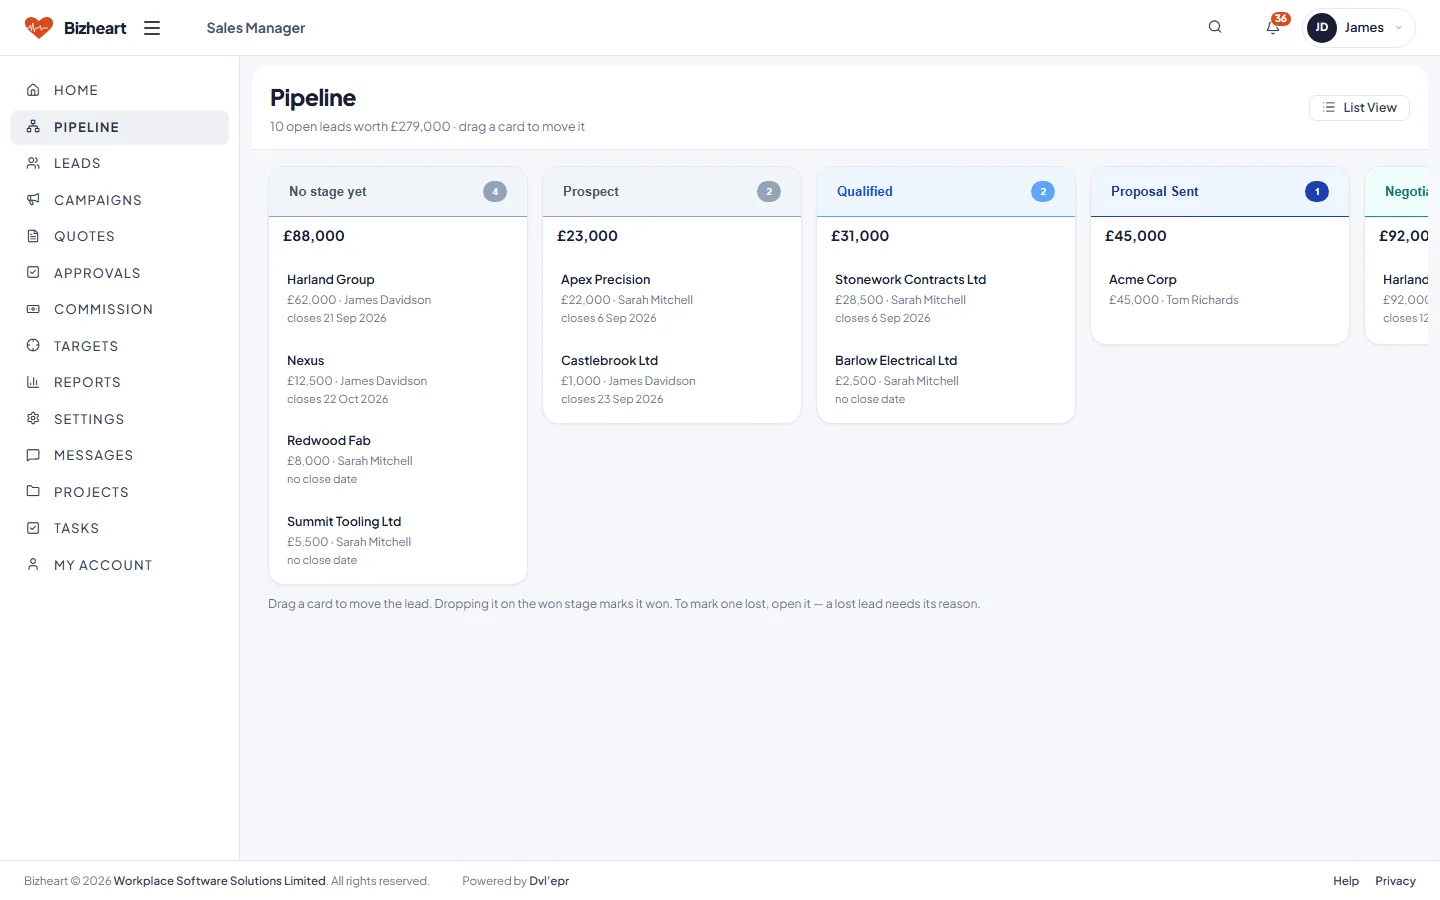Image resolution: width=1440 pixels, height=900 pixels.
Task: Open the Redwood Fab card
Action: click(397, 459)
